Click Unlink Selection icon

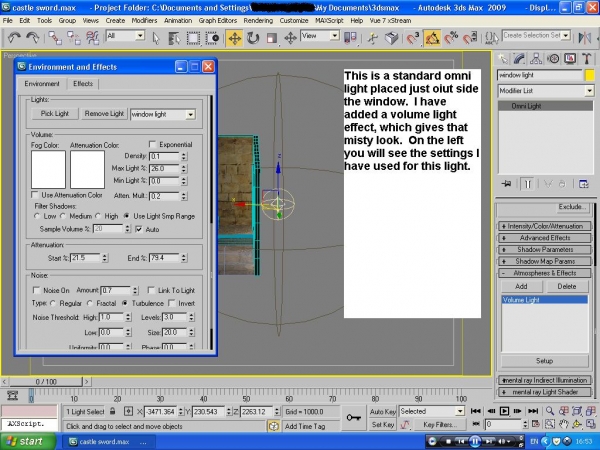coord(73,38)
